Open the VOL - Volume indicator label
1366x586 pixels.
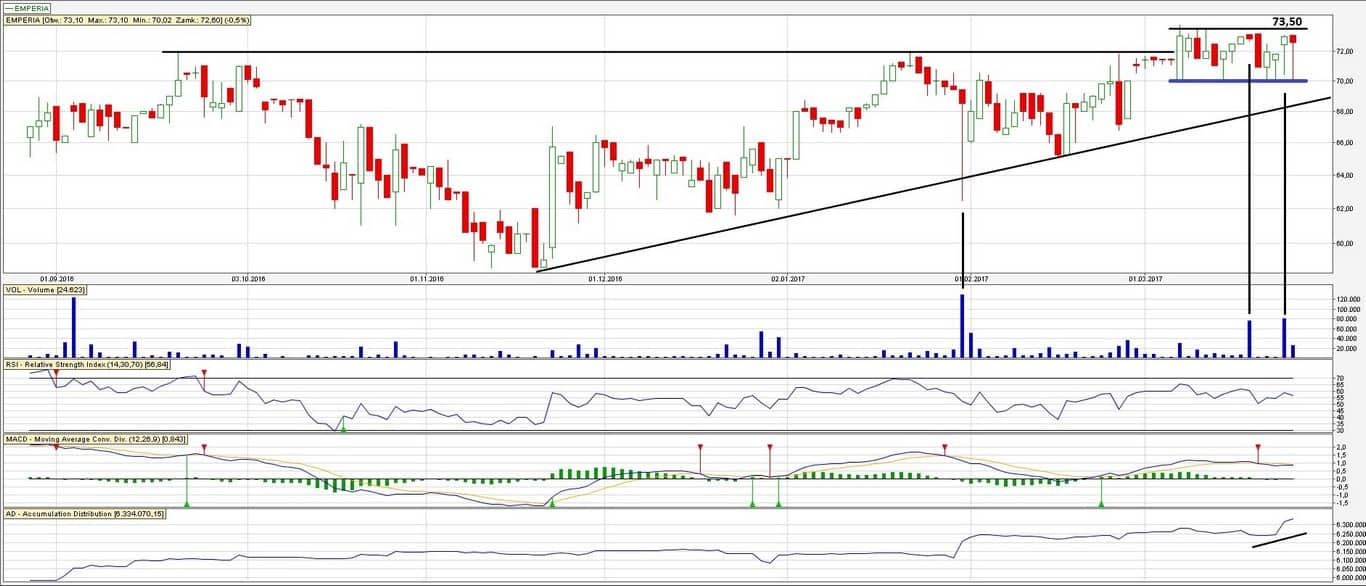(46, 290)
